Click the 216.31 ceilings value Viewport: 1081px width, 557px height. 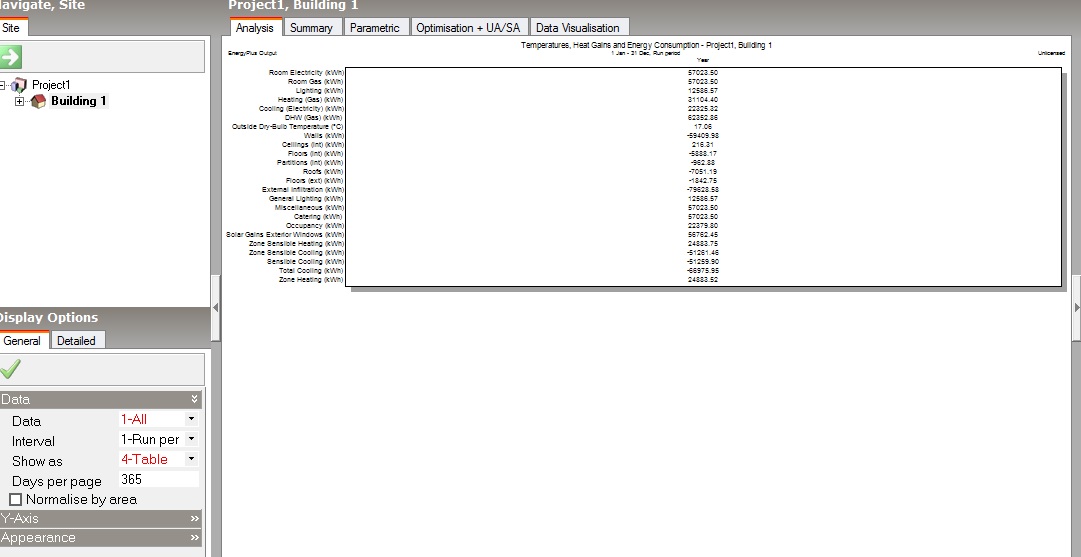(x=703, y=144)
